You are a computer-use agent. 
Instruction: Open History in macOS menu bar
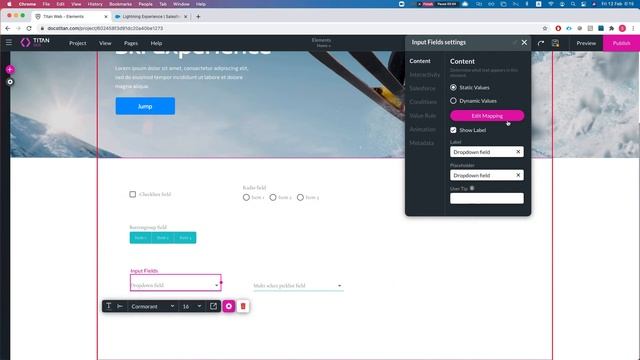click(x=95, y=4)
